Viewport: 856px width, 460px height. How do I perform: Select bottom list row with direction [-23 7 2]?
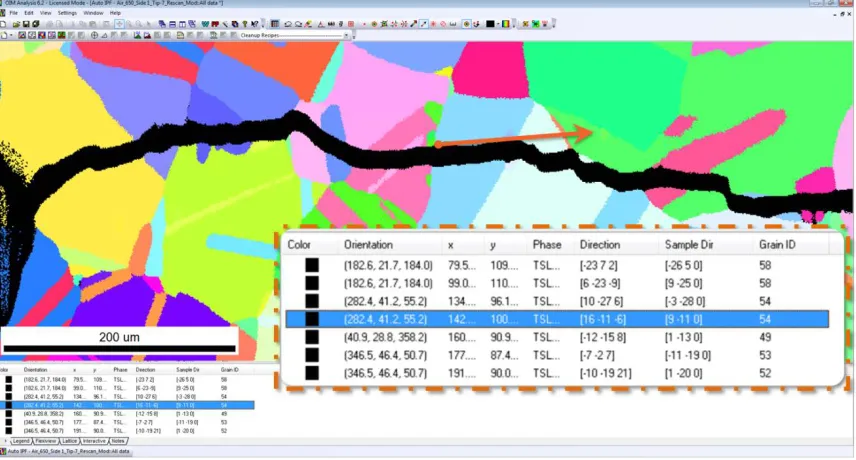tap(127, 379)
